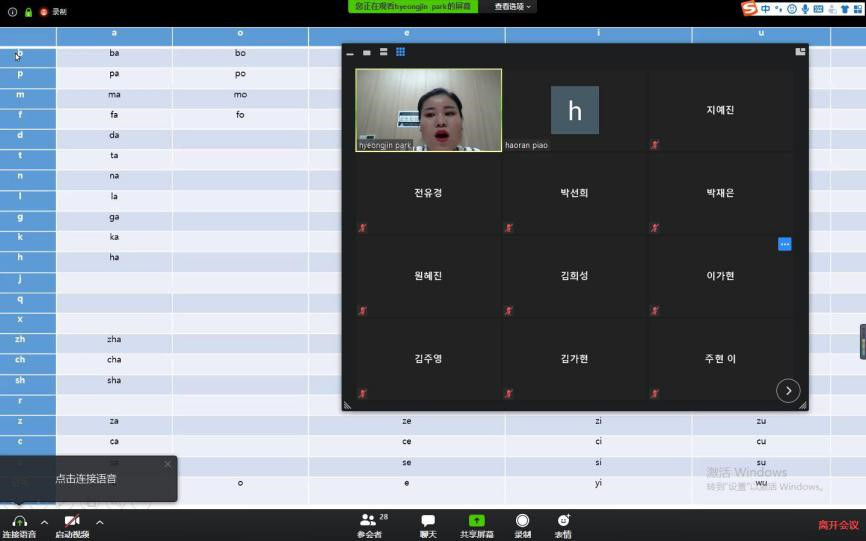This screenshot has height=541, width=866.
Task: Select the blue gallery grid view icon
Action: (400, 52)
